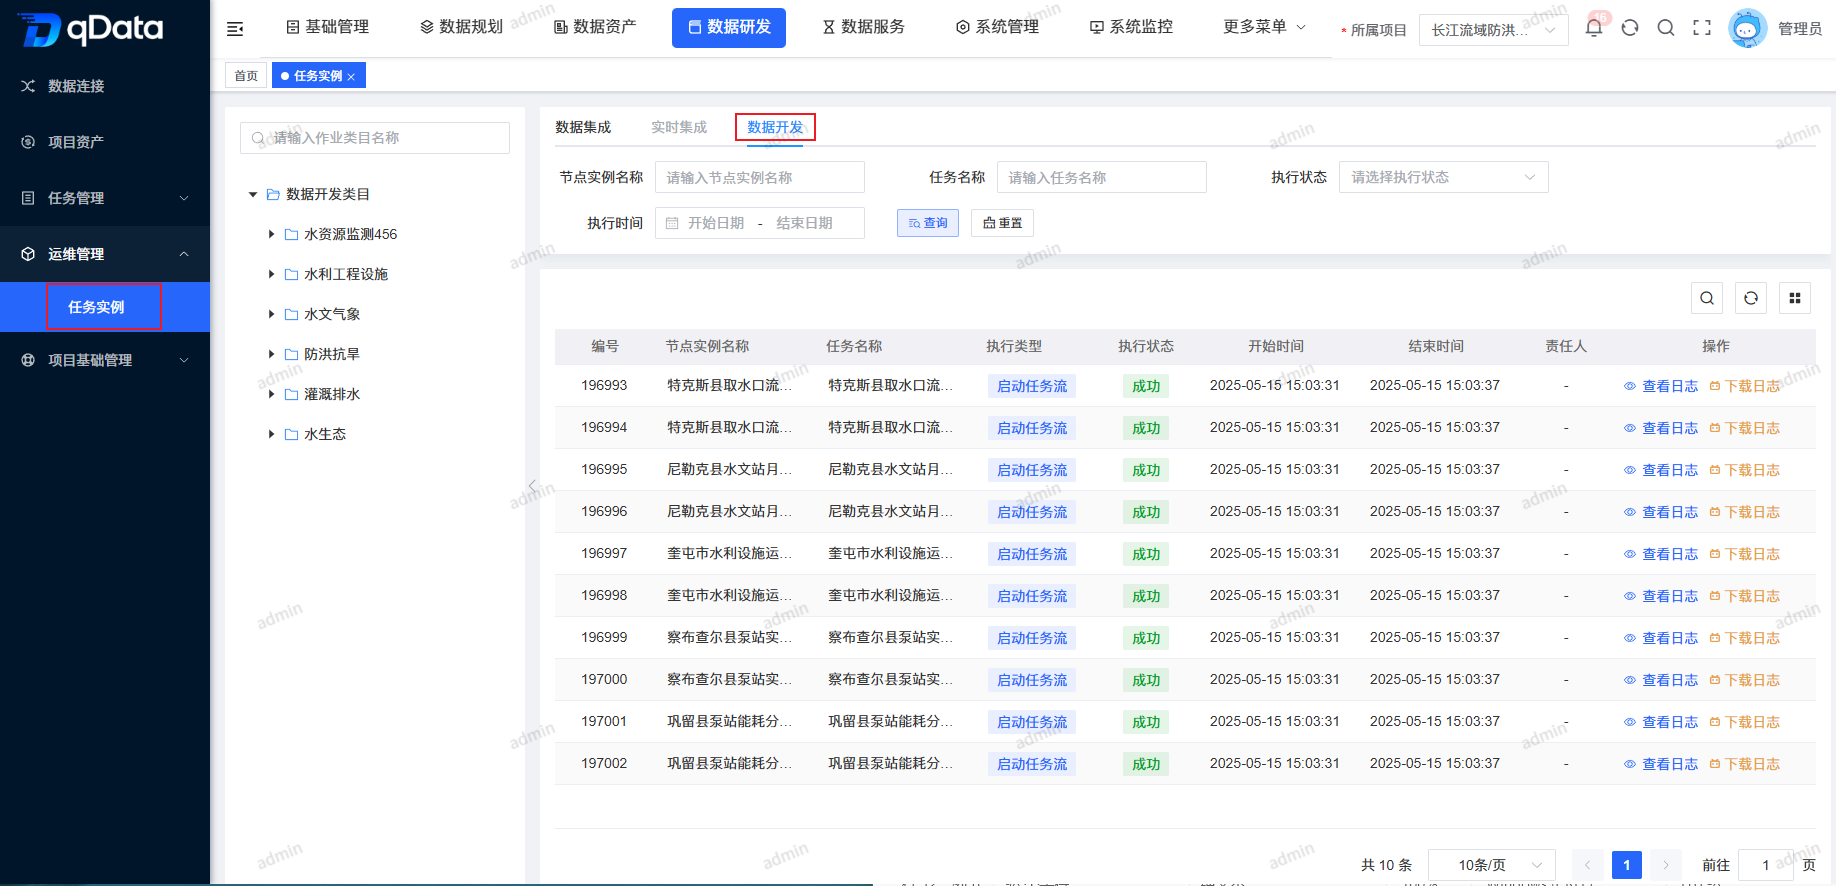Download log for row 196998
The height and width of the screenshot is (886, 1836).
(1745, 596)
